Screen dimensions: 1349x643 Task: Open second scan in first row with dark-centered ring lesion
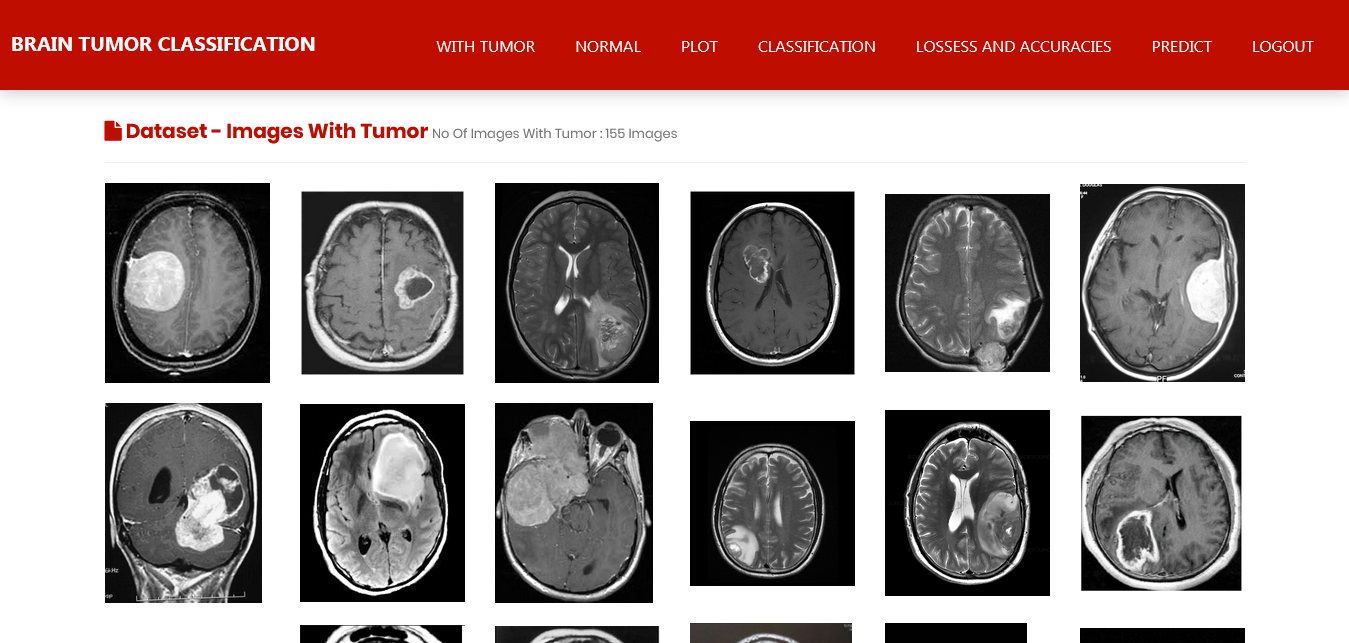[382, 283]
